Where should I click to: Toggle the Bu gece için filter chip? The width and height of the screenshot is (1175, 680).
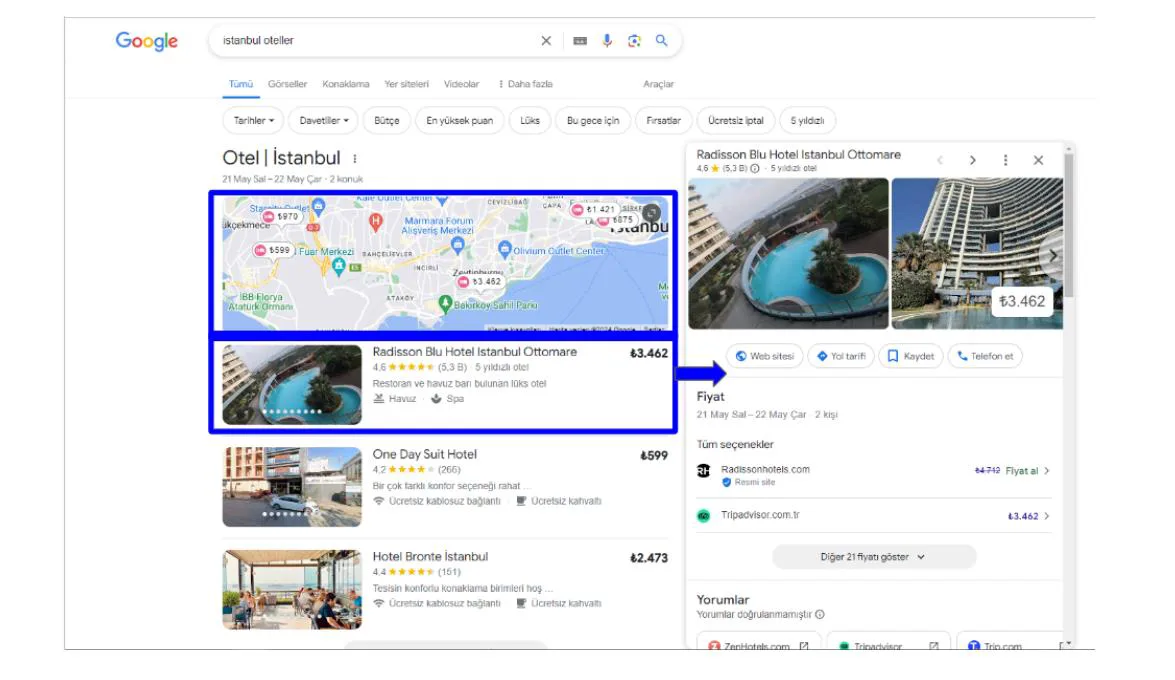[593, 121]
